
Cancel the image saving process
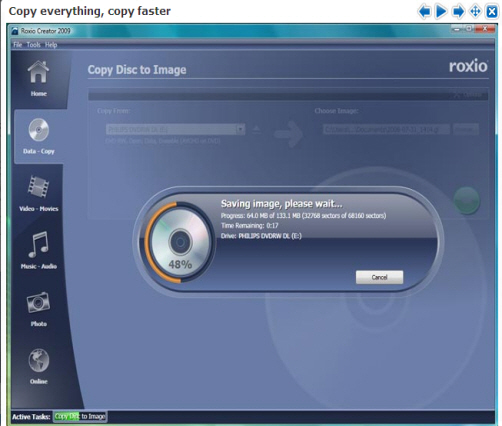point(379,277)
